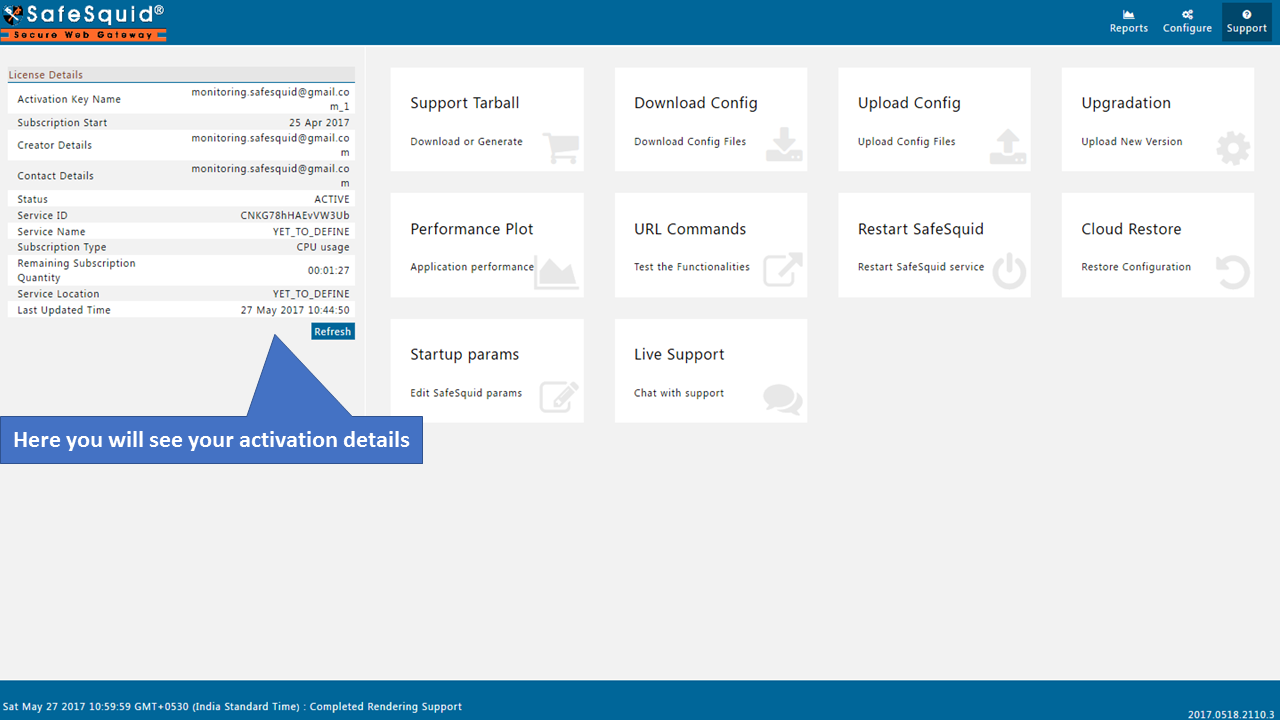Screen dimensions: 1280x720
Task: Refresh the license details
Action: [333, 331]
